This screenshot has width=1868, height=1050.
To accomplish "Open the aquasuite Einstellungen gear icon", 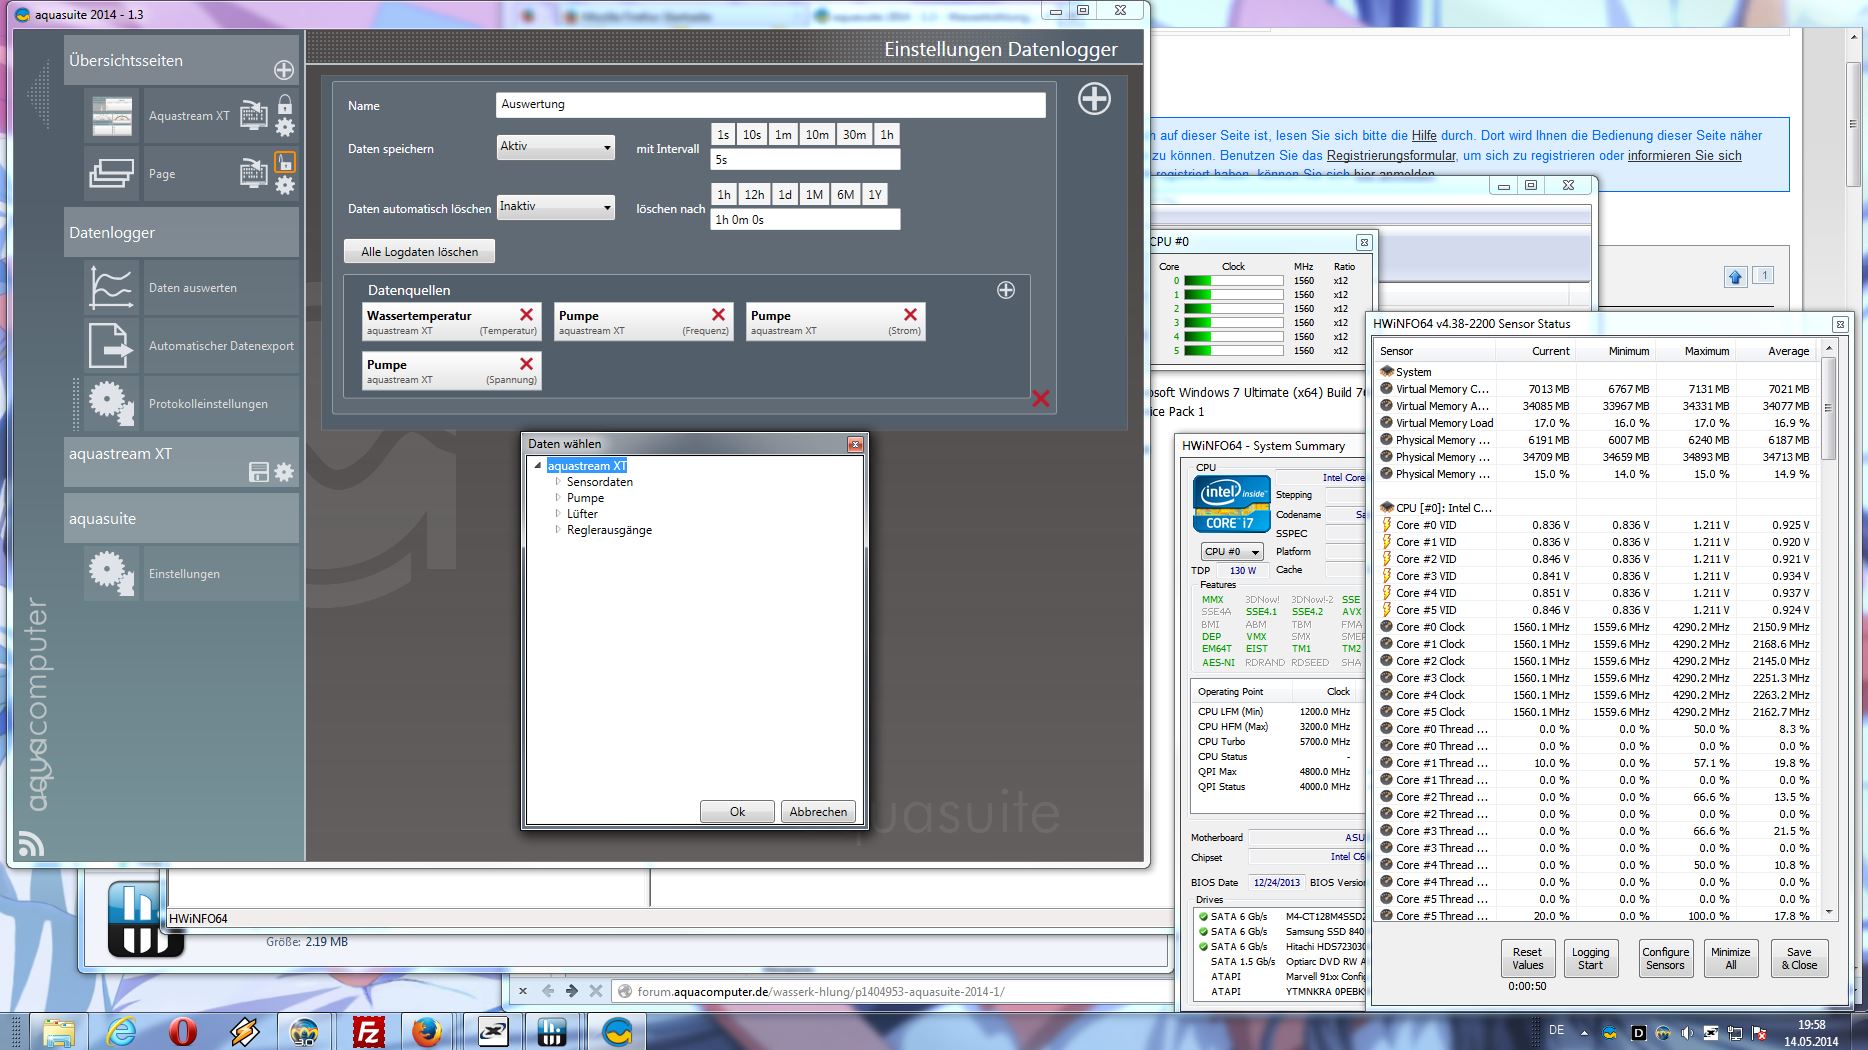I will [x=111, y=574].
